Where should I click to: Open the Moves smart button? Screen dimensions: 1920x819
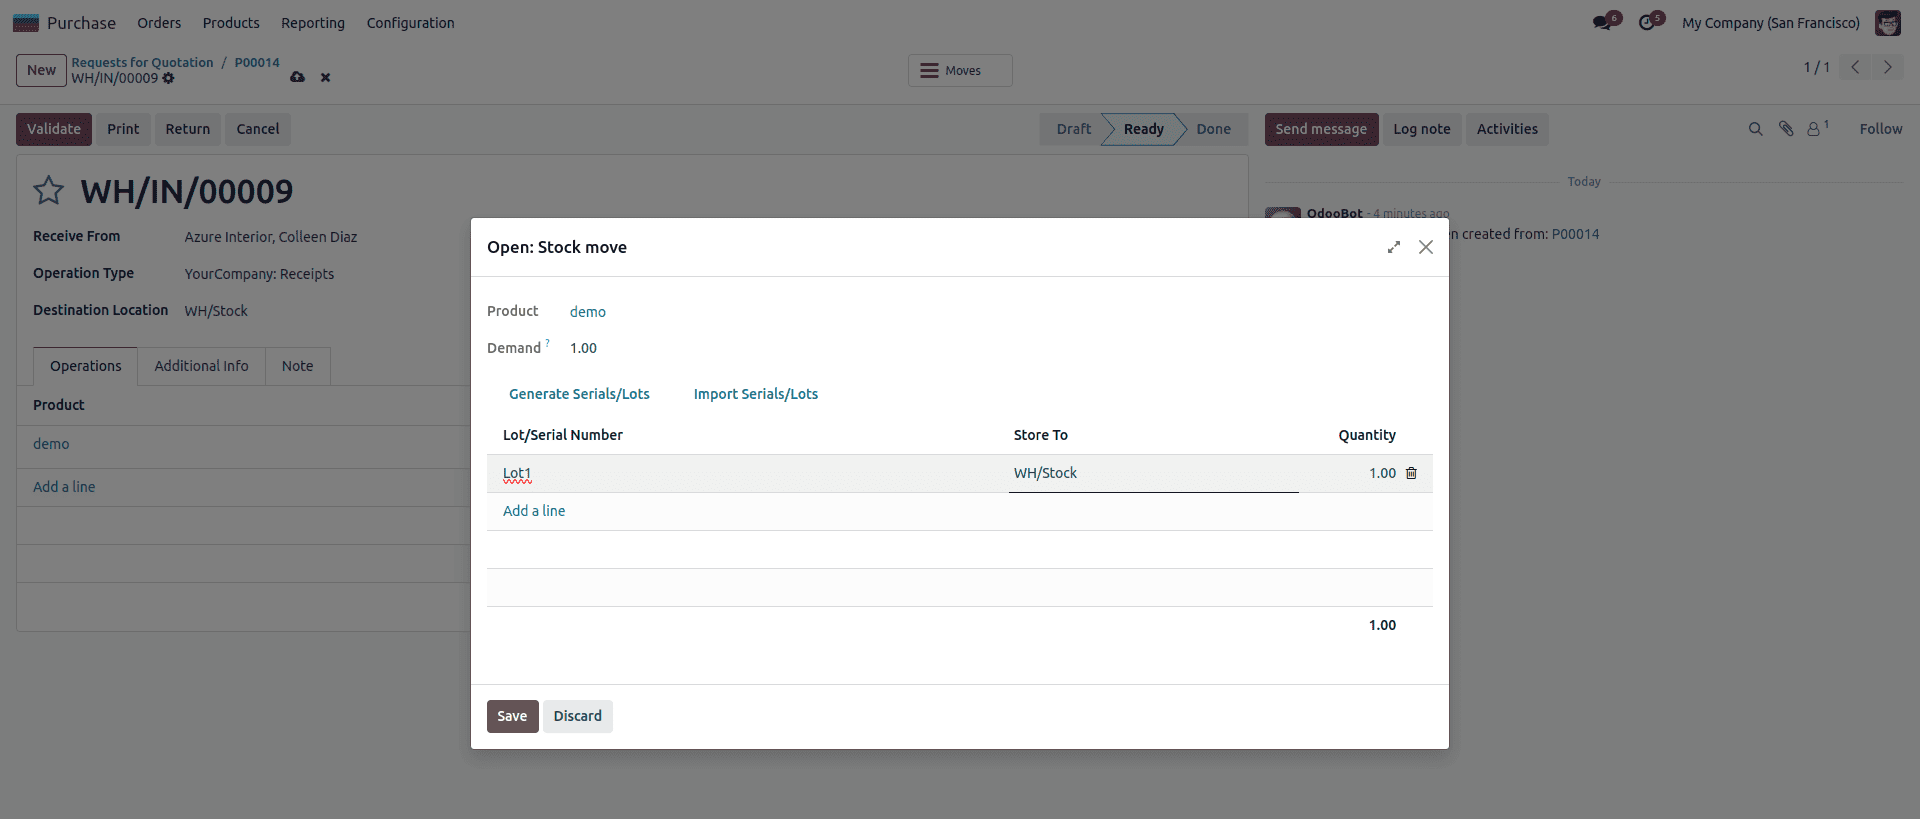pyautogui.click(x=960, y=70)
